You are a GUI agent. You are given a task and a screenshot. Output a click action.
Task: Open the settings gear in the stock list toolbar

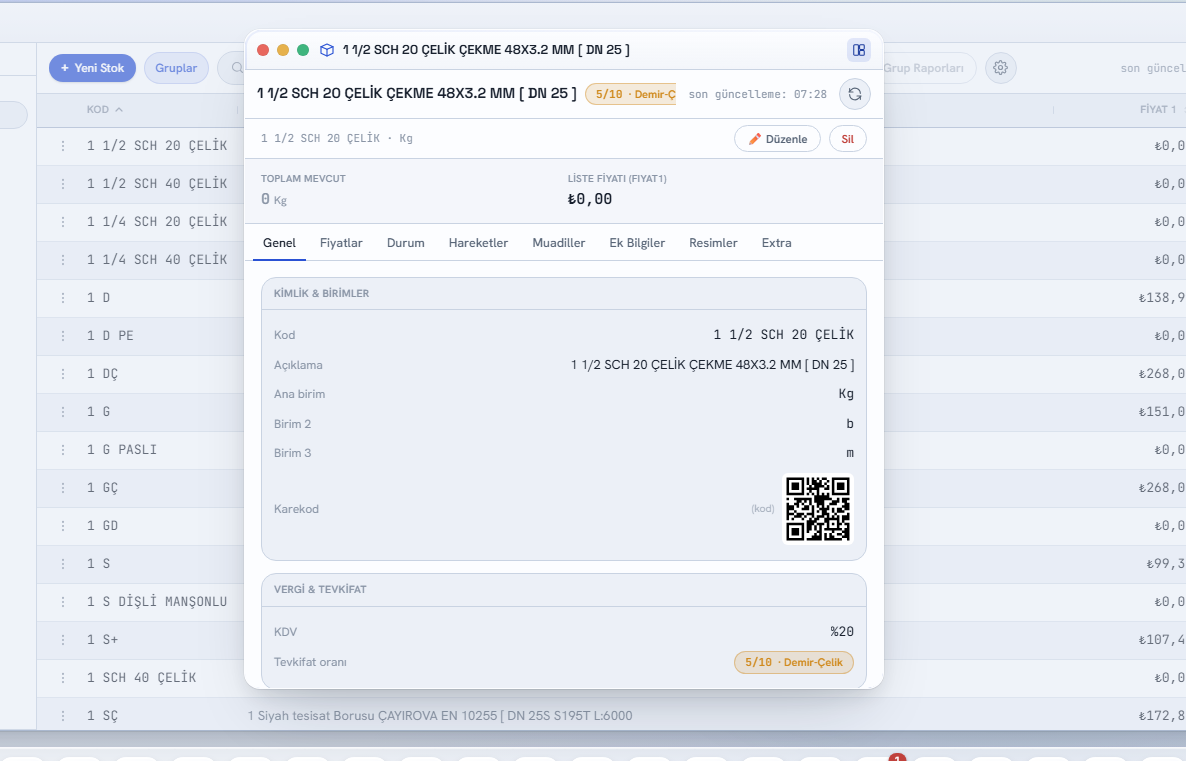tap(1000, 68)
